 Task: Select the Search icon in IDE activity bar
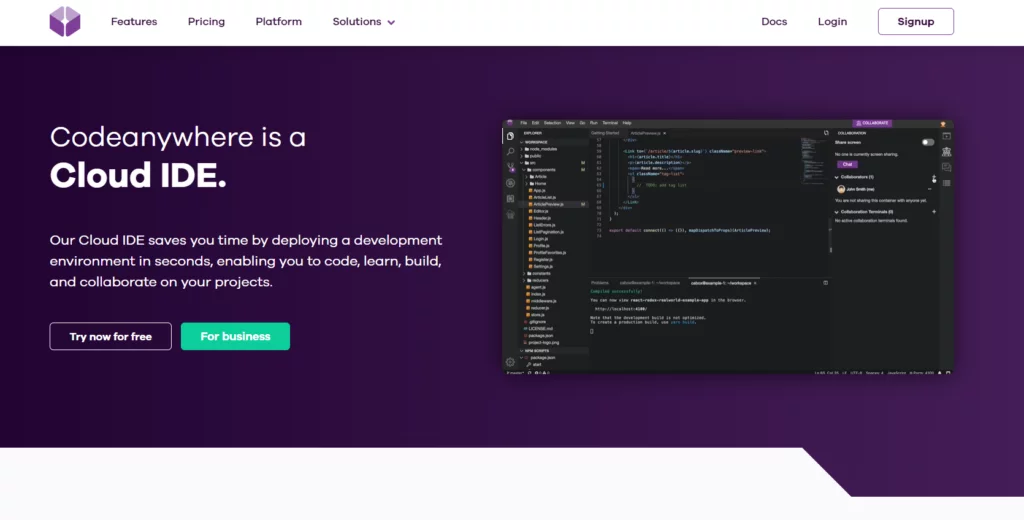pos(510,152)
